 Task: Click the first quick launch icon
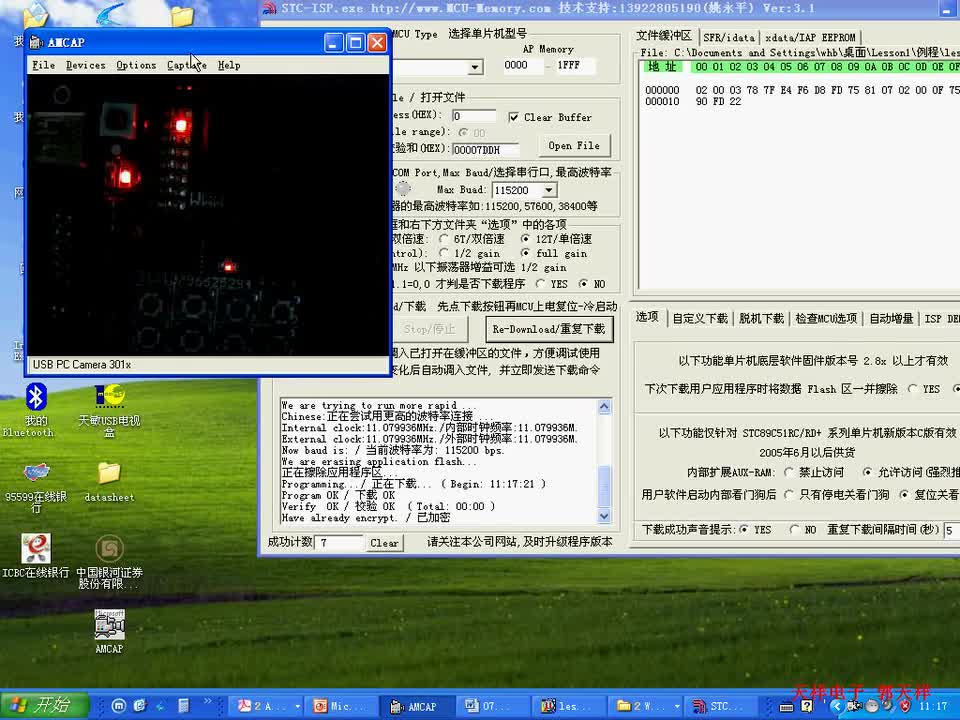click(x=119, y=706)
